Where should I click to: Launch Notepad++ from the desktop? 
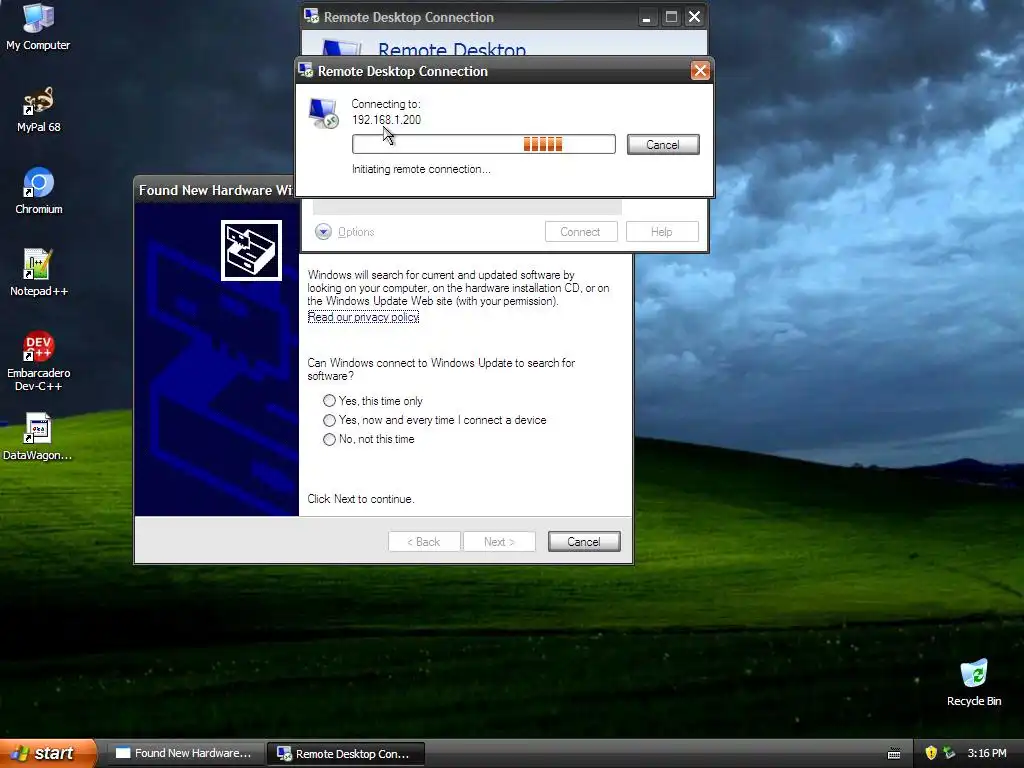39,272
